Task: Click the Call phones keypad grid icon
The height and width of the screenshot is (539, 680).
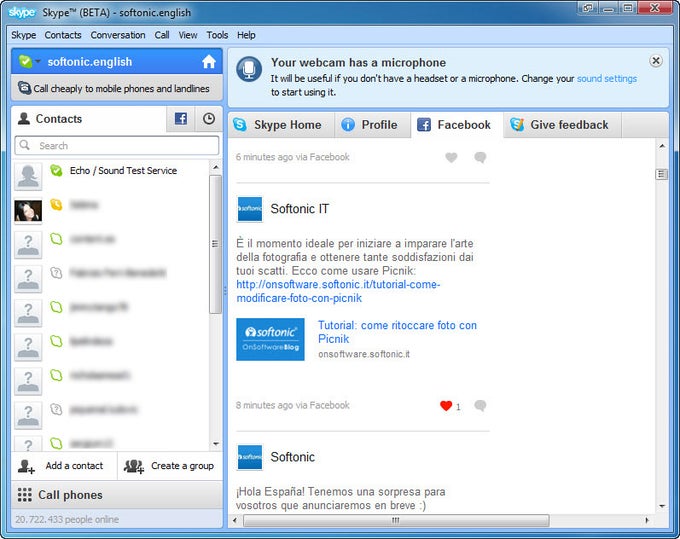Action: (24, 495)
